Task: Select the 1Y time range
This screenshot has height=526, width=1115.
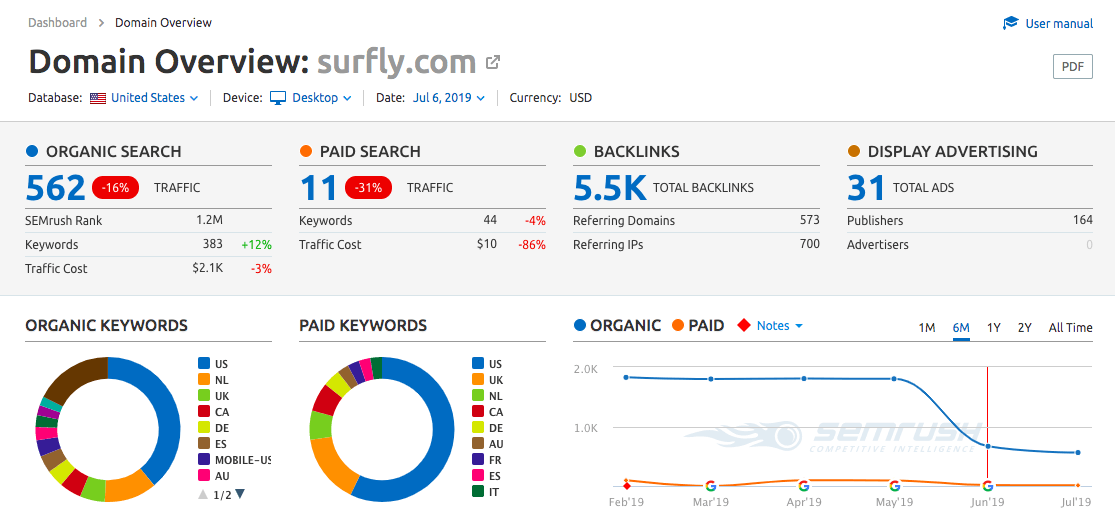Action: [994, 328]
